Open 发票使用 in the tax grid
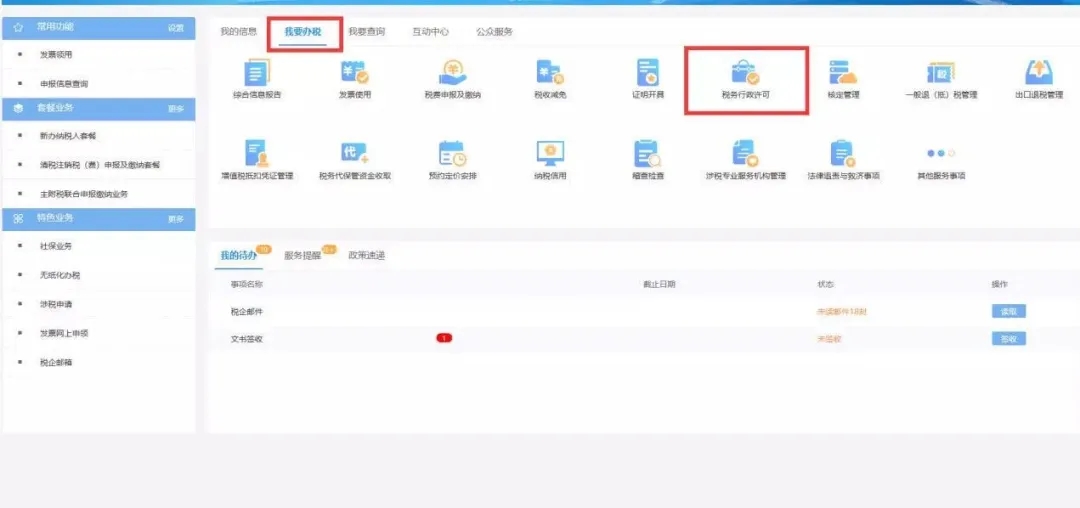Screen dimensions: 1080x508 pyautogui.click(x=354, y=74)
